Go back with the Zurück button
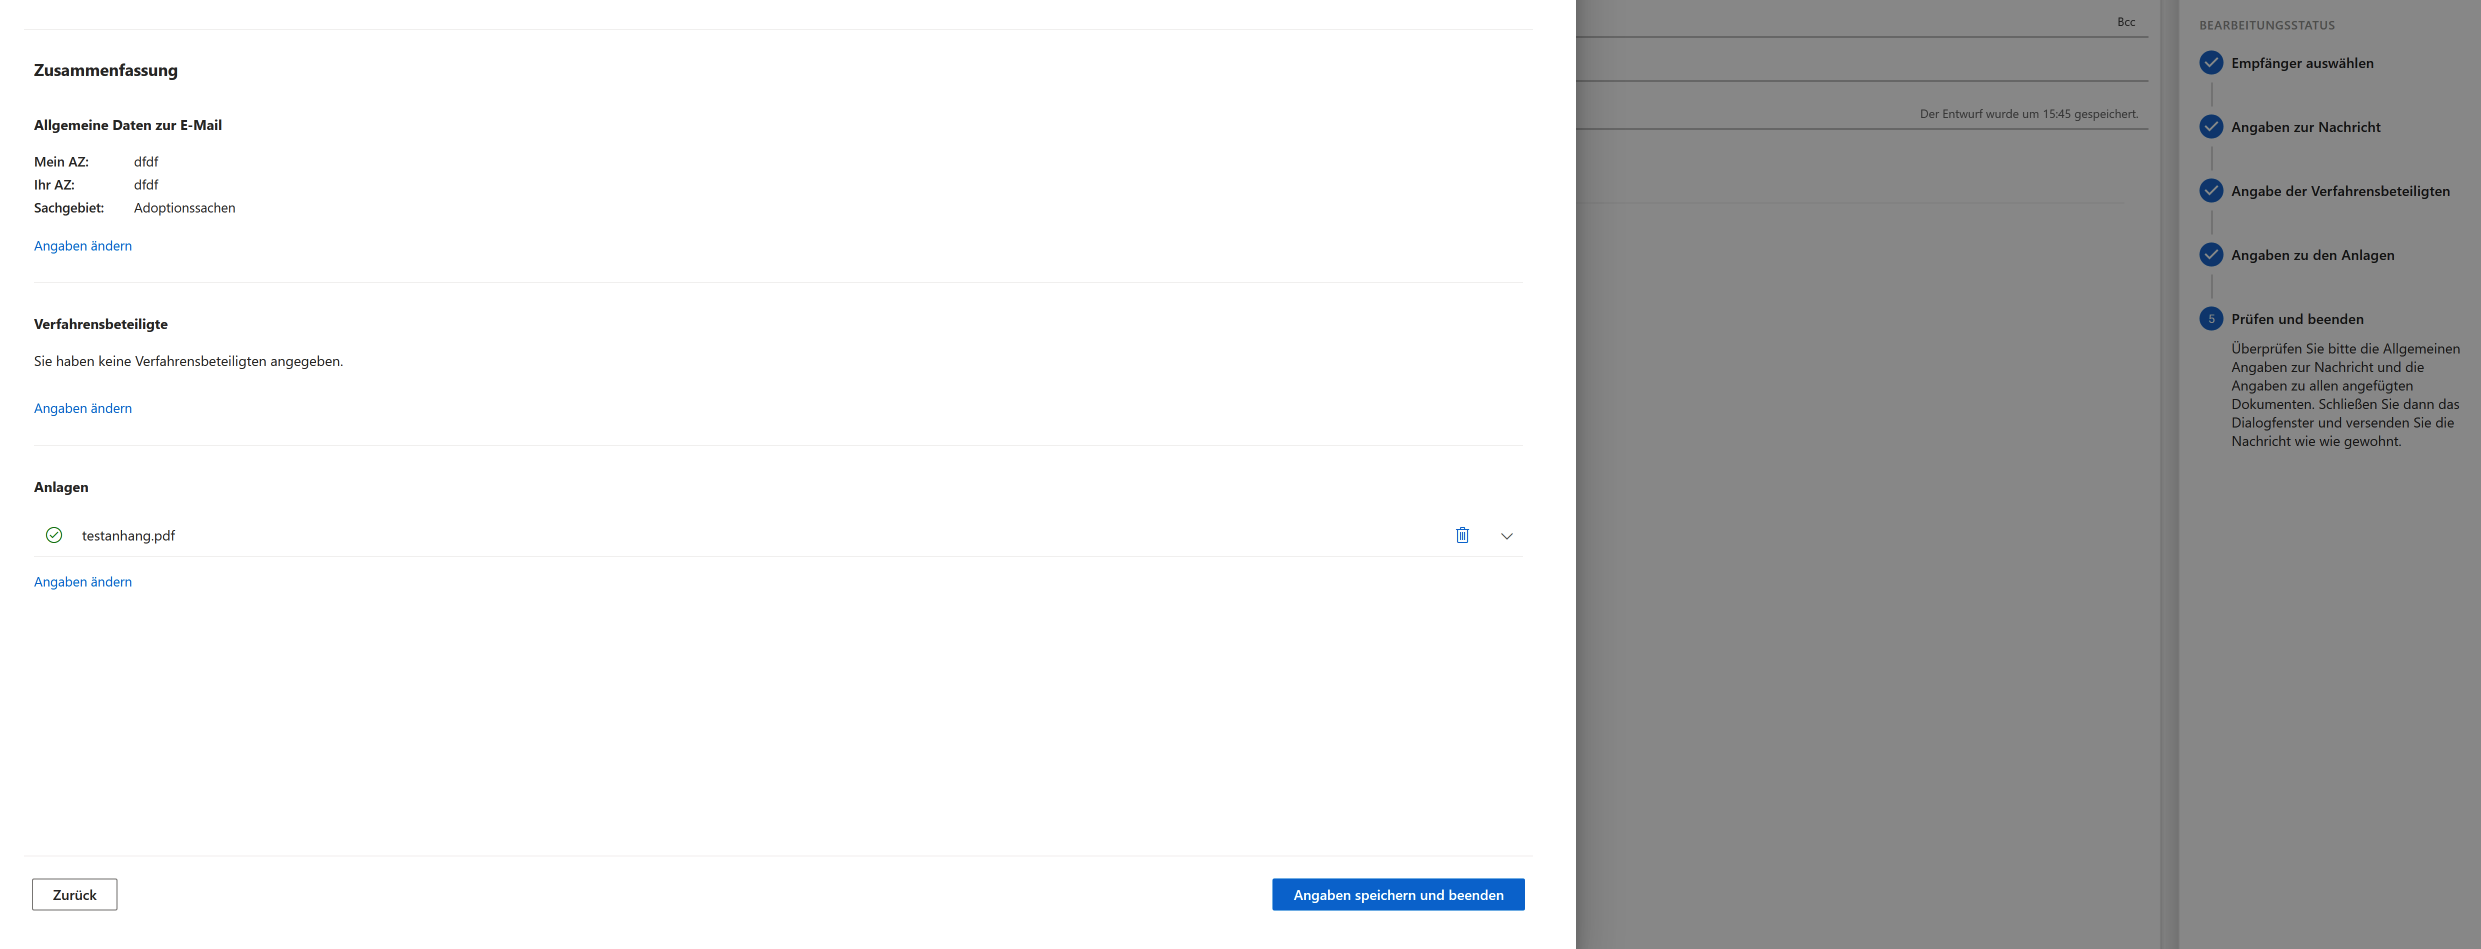The image size is (2481, 949). coord(75,894)
